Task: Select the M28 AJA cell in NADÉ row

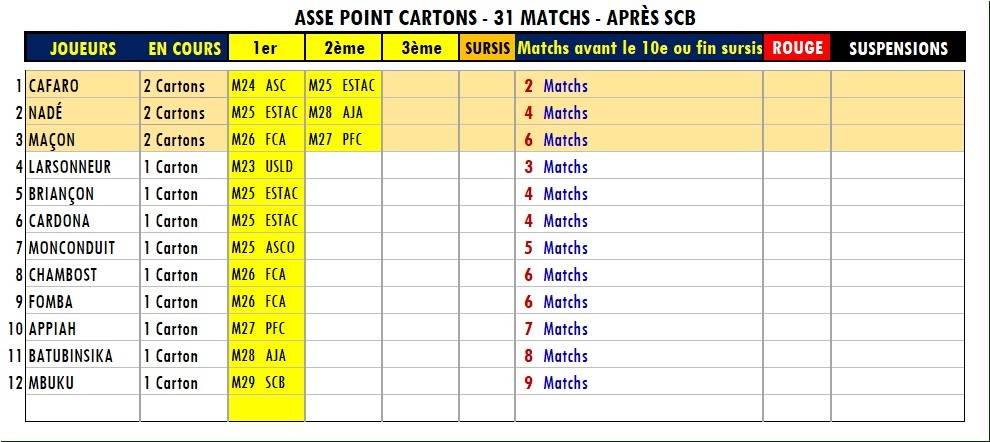Action: (343, 113)
